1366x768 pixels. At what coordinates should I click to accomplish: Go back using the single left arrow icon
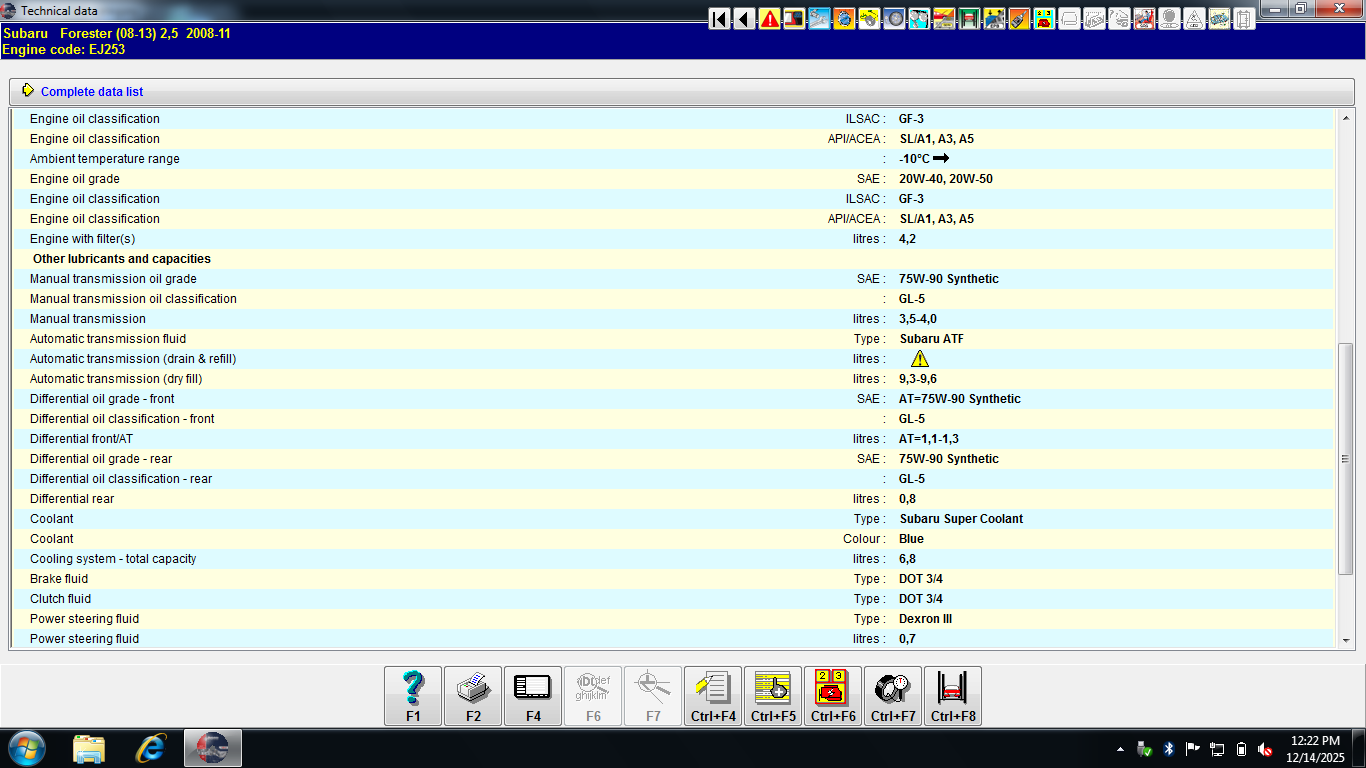click(x=745, y=18)
